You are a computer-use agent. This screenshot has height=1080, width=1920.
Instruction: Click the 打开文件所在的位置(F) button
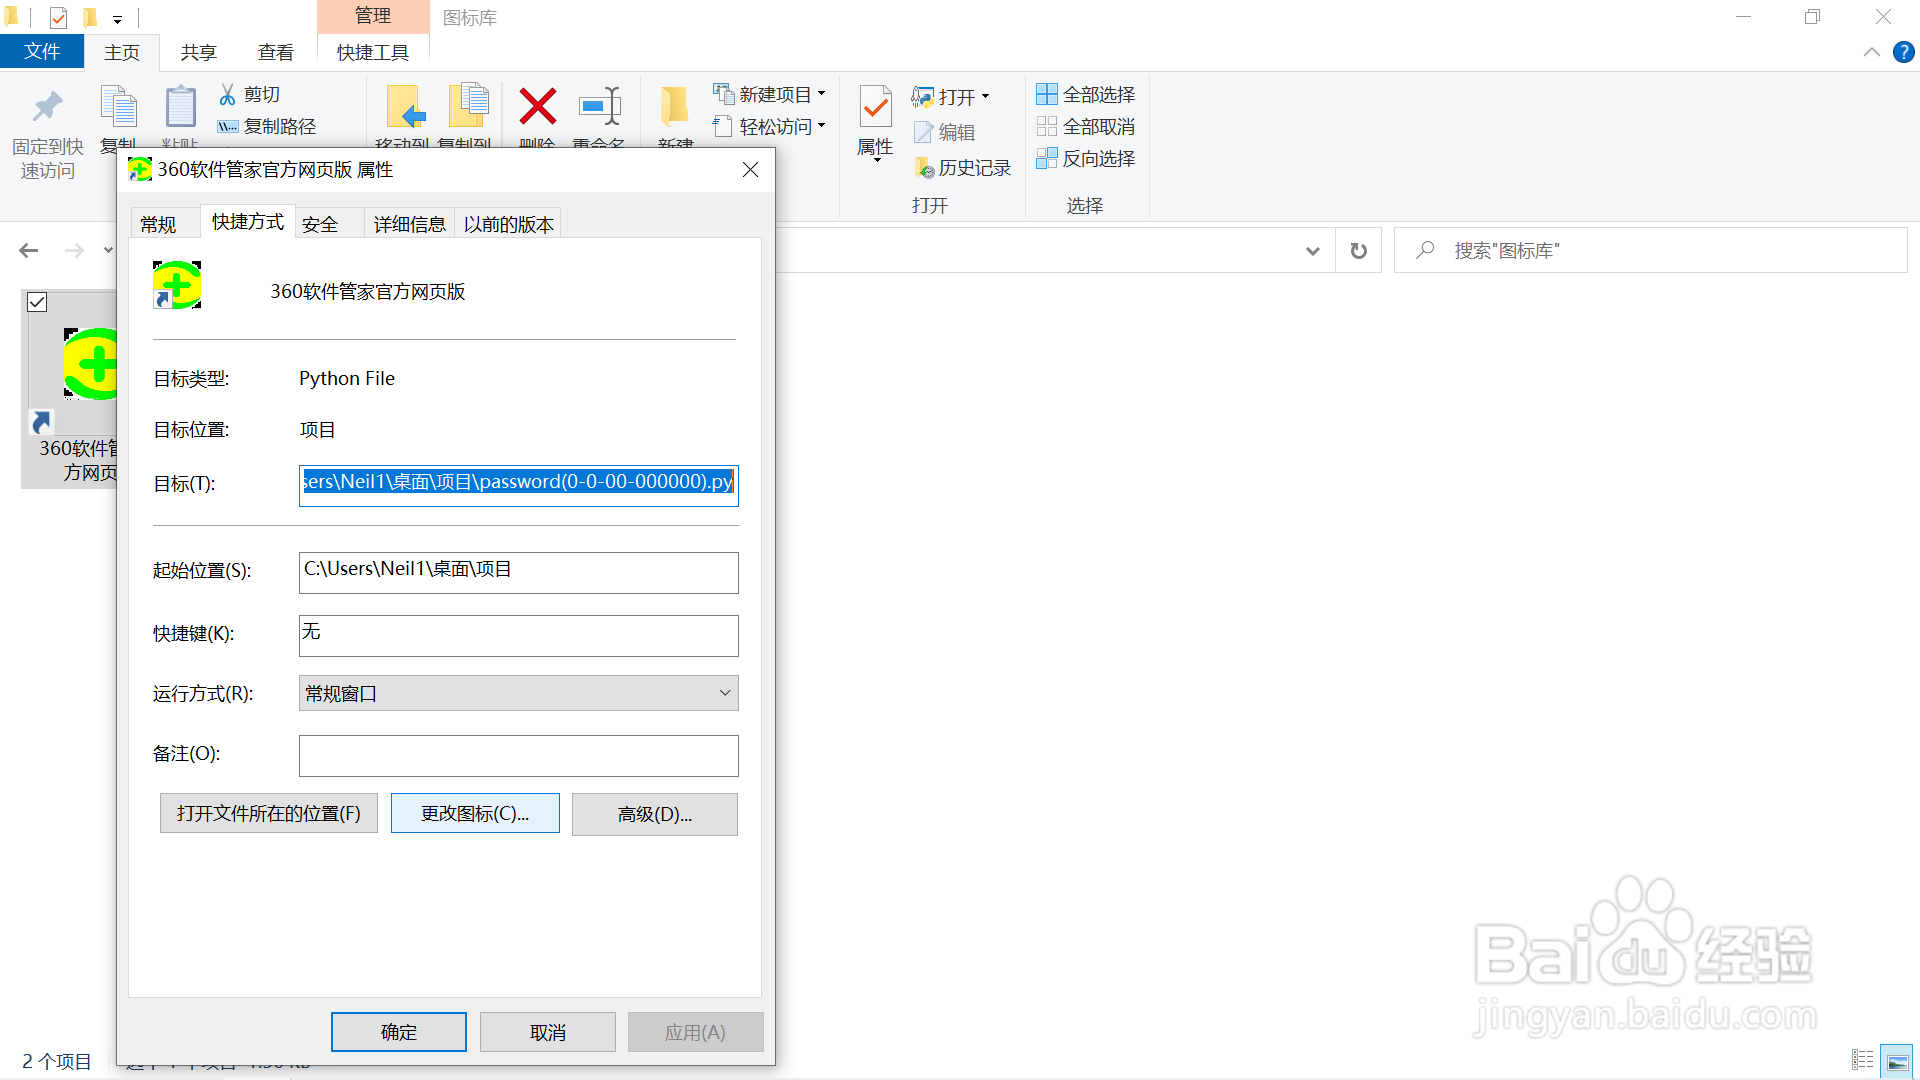click(x=268, y=813)
